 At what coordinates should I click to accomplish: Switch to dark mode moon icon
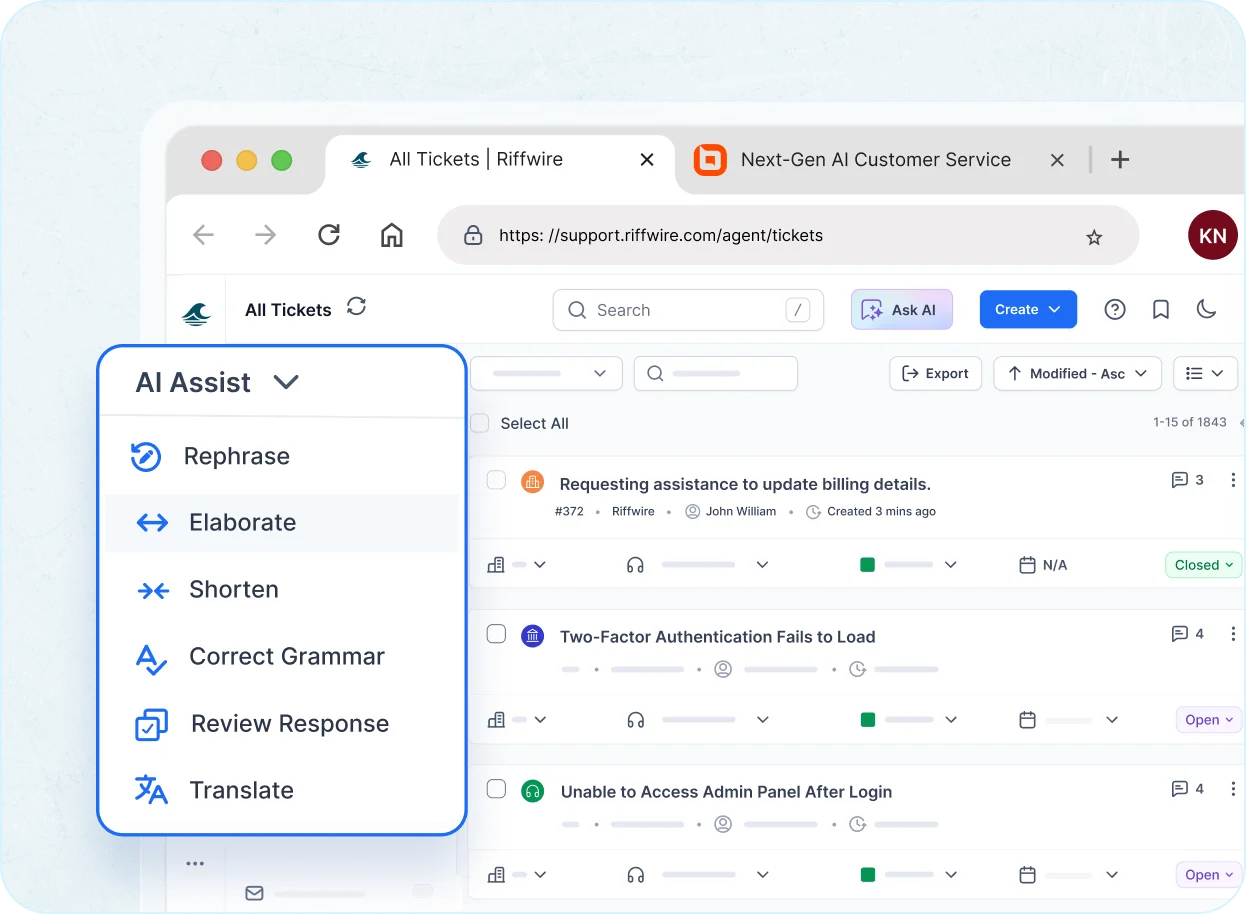[1207, 309]
